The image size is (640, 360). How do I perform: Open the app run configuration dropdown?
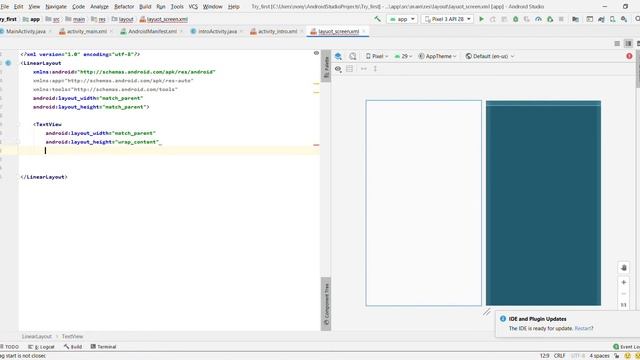click(x=402, y=19)
